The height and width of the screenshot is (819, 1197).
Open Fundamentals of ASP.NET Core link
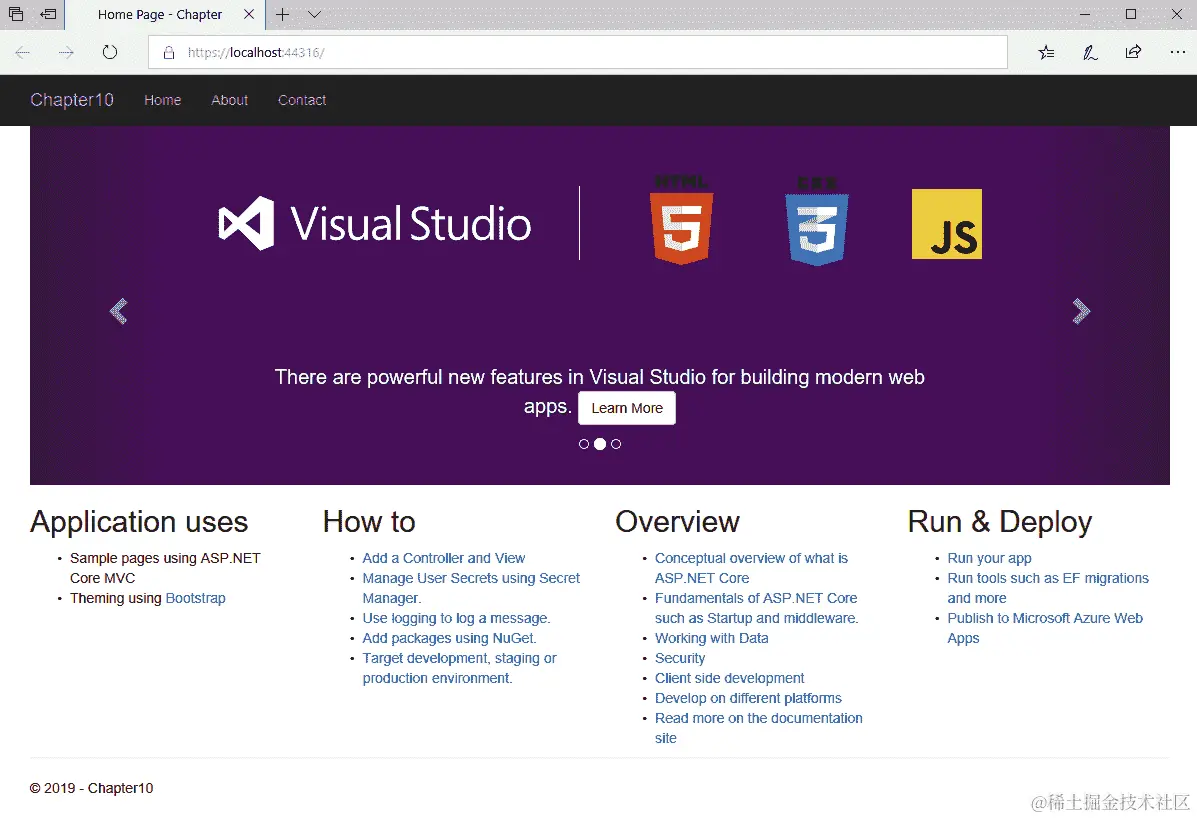point(756,608)
